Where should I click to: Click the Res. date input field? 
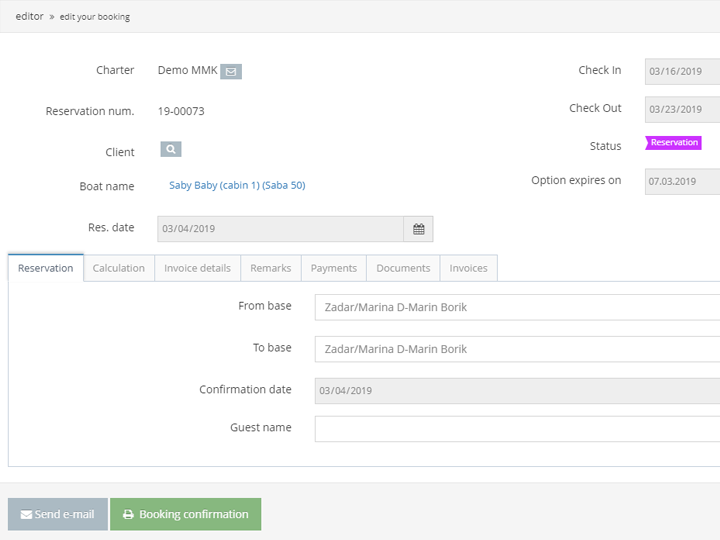click(280, 229)
